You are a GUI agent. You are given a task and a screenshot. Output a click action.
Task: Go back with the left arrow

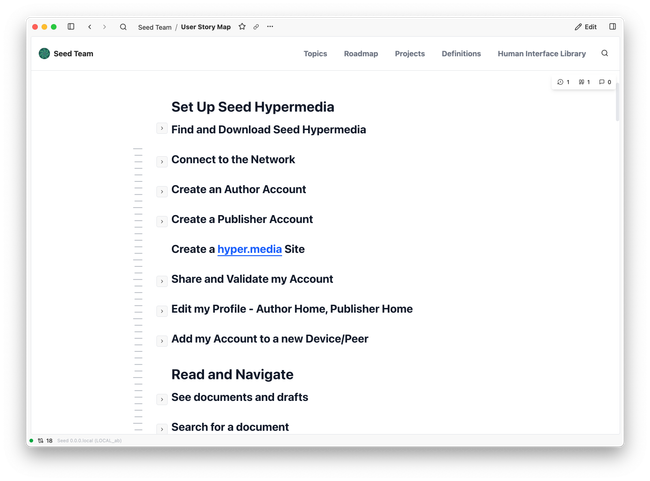(90, 27)
